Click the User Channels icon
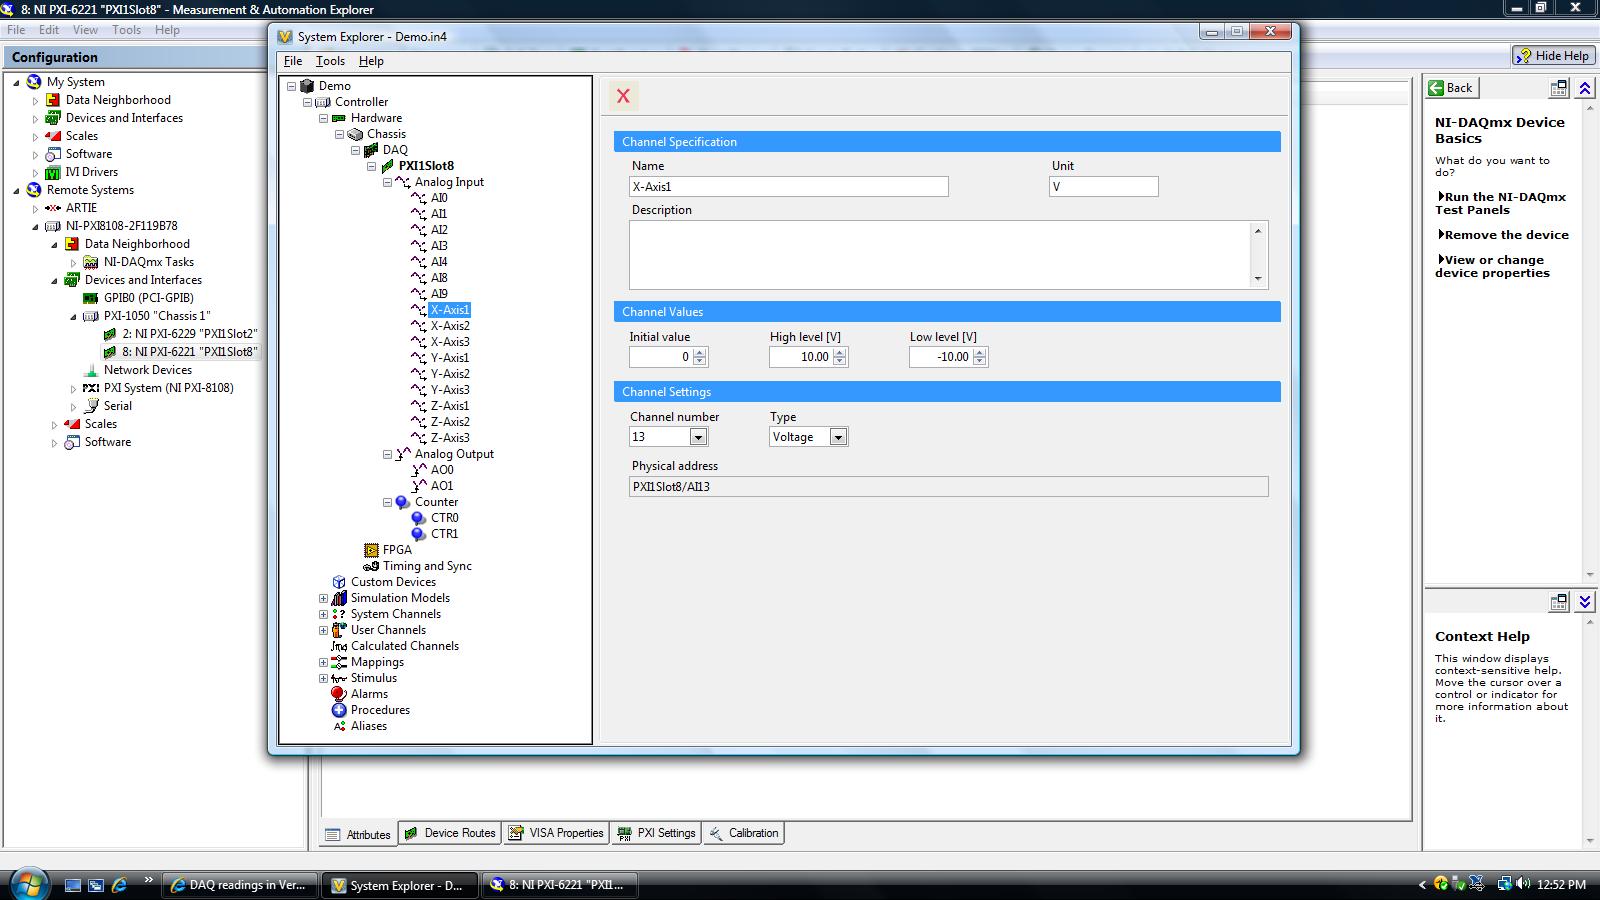The image size is (1600, 900). tap(339, 630)
